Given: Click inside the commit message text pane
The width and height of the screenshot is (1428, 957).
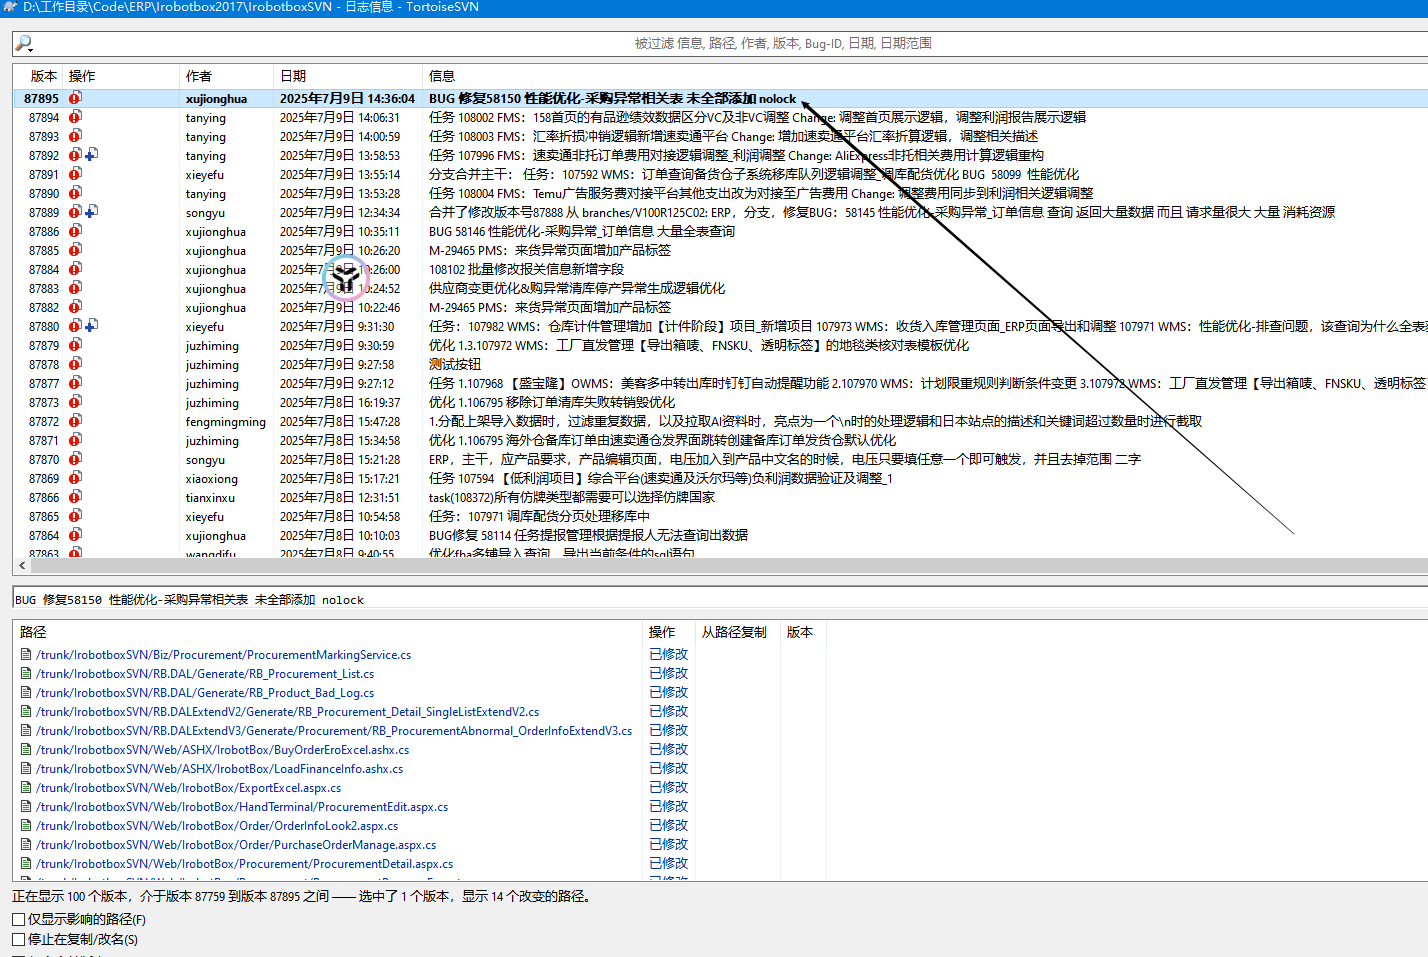Looking at the screenshot, I should point(720,599).
